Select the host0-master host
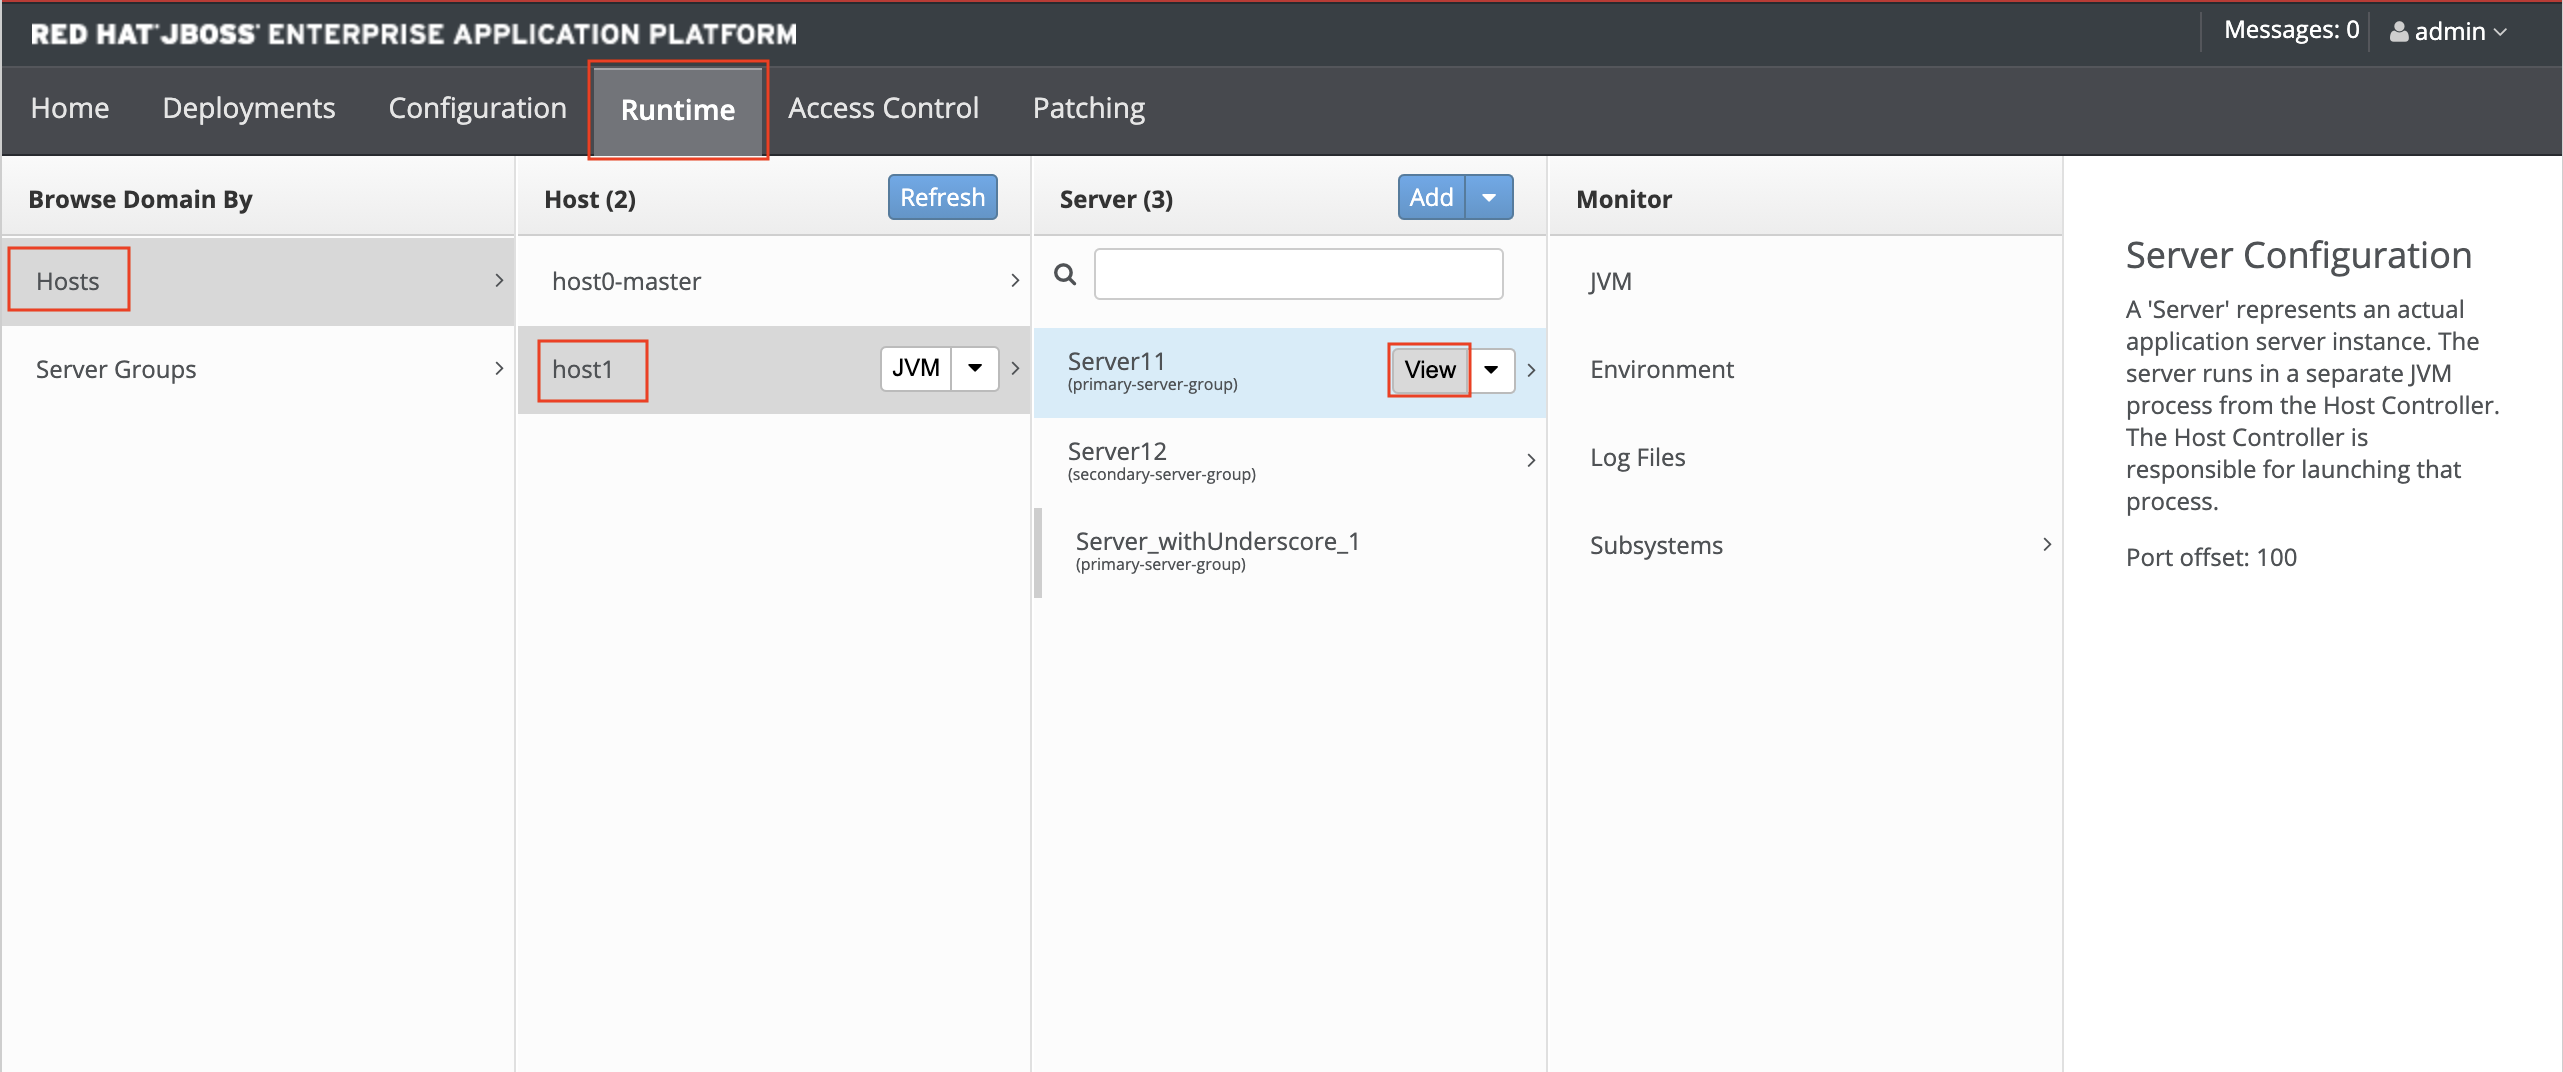Screen dimensions: 2563x1072 coord(774,281)
